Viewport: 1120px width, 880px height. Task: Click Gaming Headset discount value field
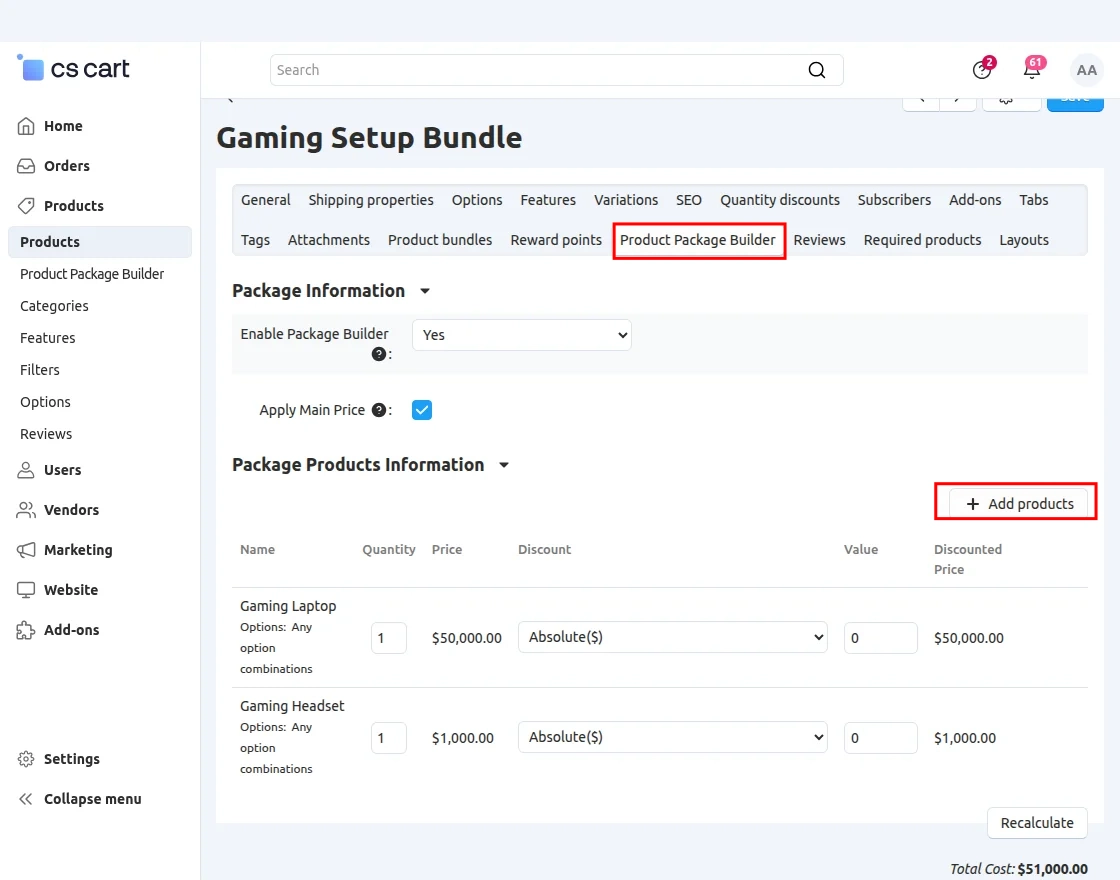tap(880, 738)
